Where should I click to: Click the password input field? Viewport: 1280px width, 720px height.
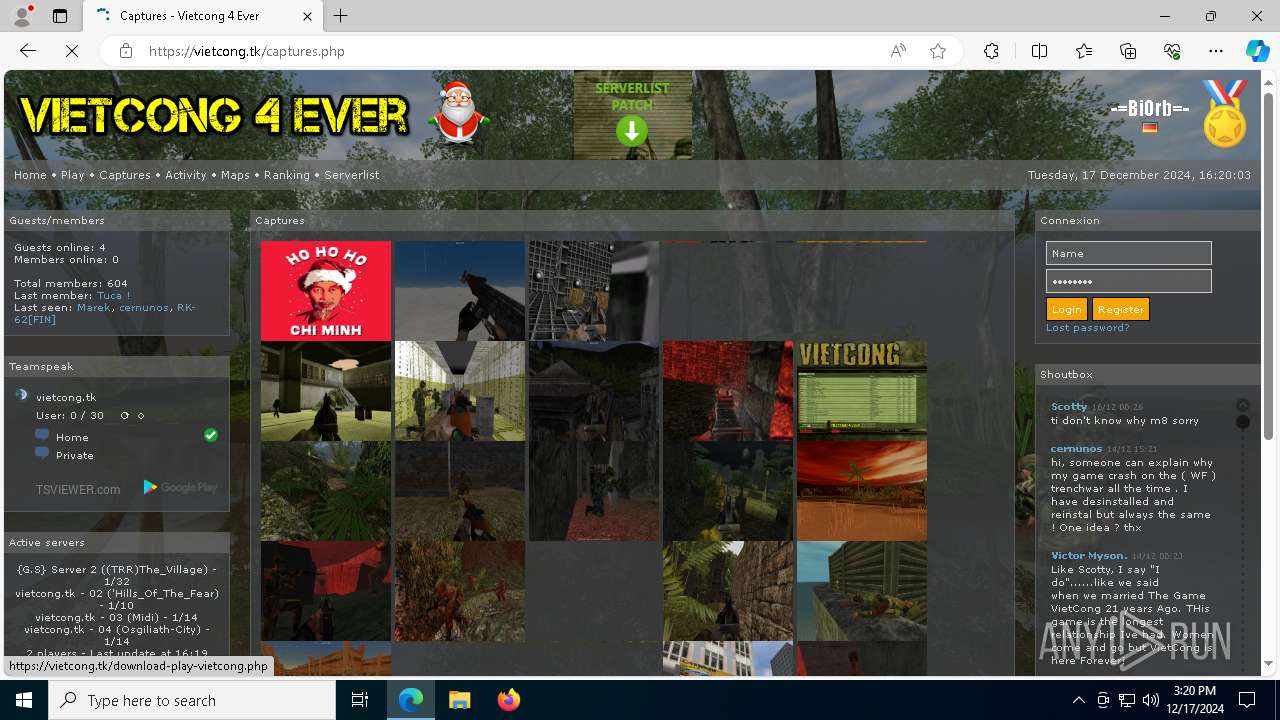[1128, 281]
